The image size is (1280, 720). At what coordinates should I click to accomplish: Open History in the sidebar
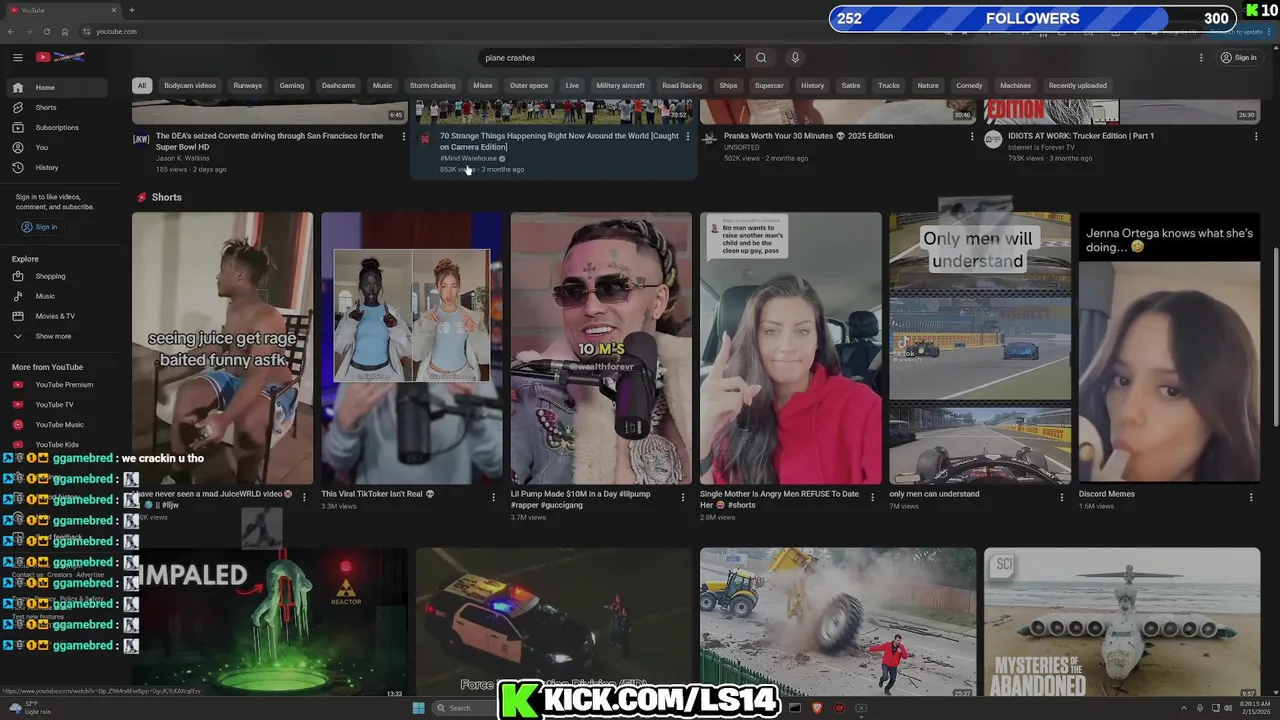coord(59,167)
